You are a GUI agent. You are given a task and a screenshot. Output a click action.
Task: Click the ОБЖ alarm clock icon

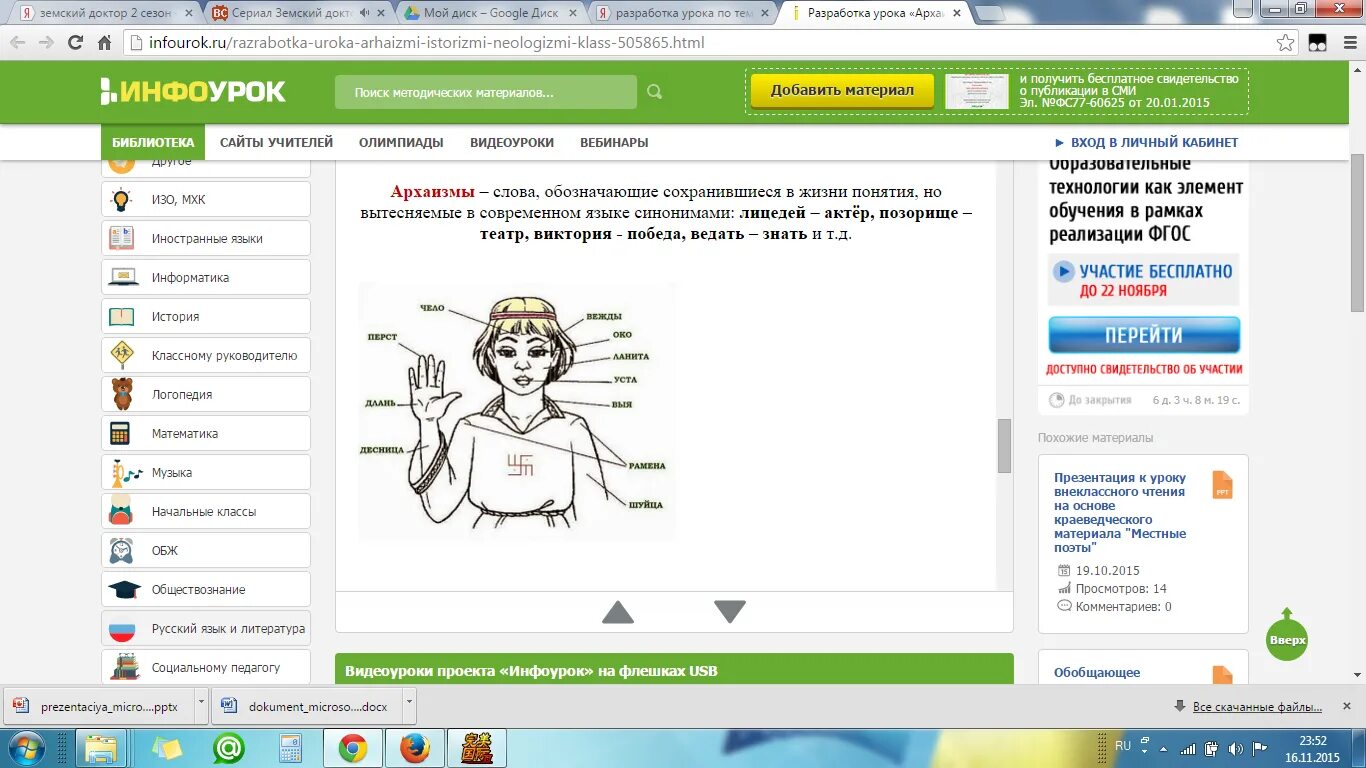coord(121,550)
